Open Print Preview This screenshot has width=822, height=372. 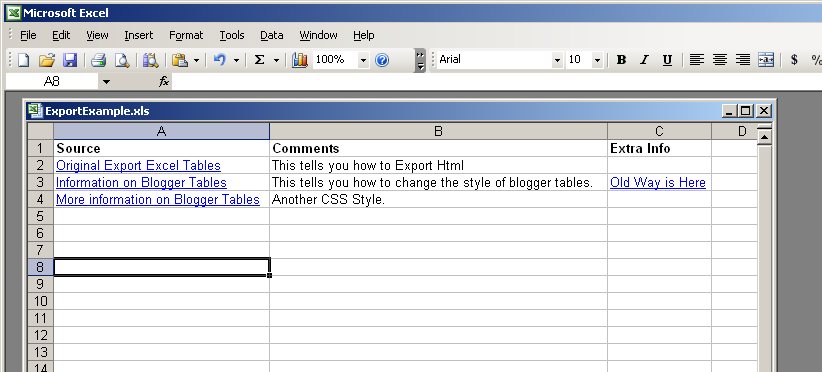[122, 60]
